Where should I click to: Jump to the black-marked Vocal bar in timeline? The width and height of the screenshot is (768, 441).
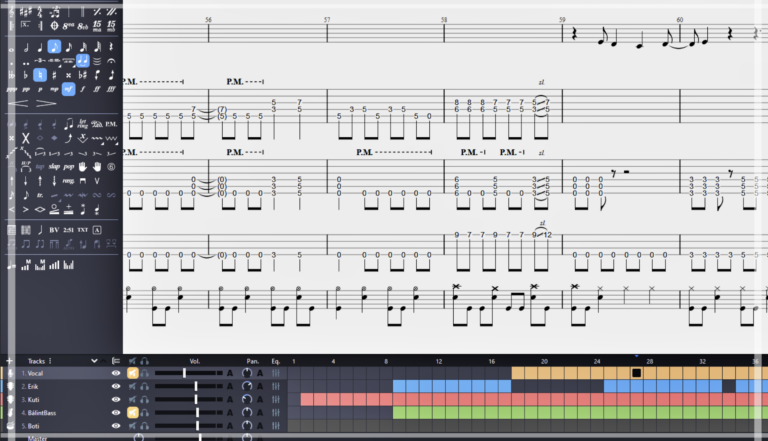pyautogui.click(x=636, y=373)
